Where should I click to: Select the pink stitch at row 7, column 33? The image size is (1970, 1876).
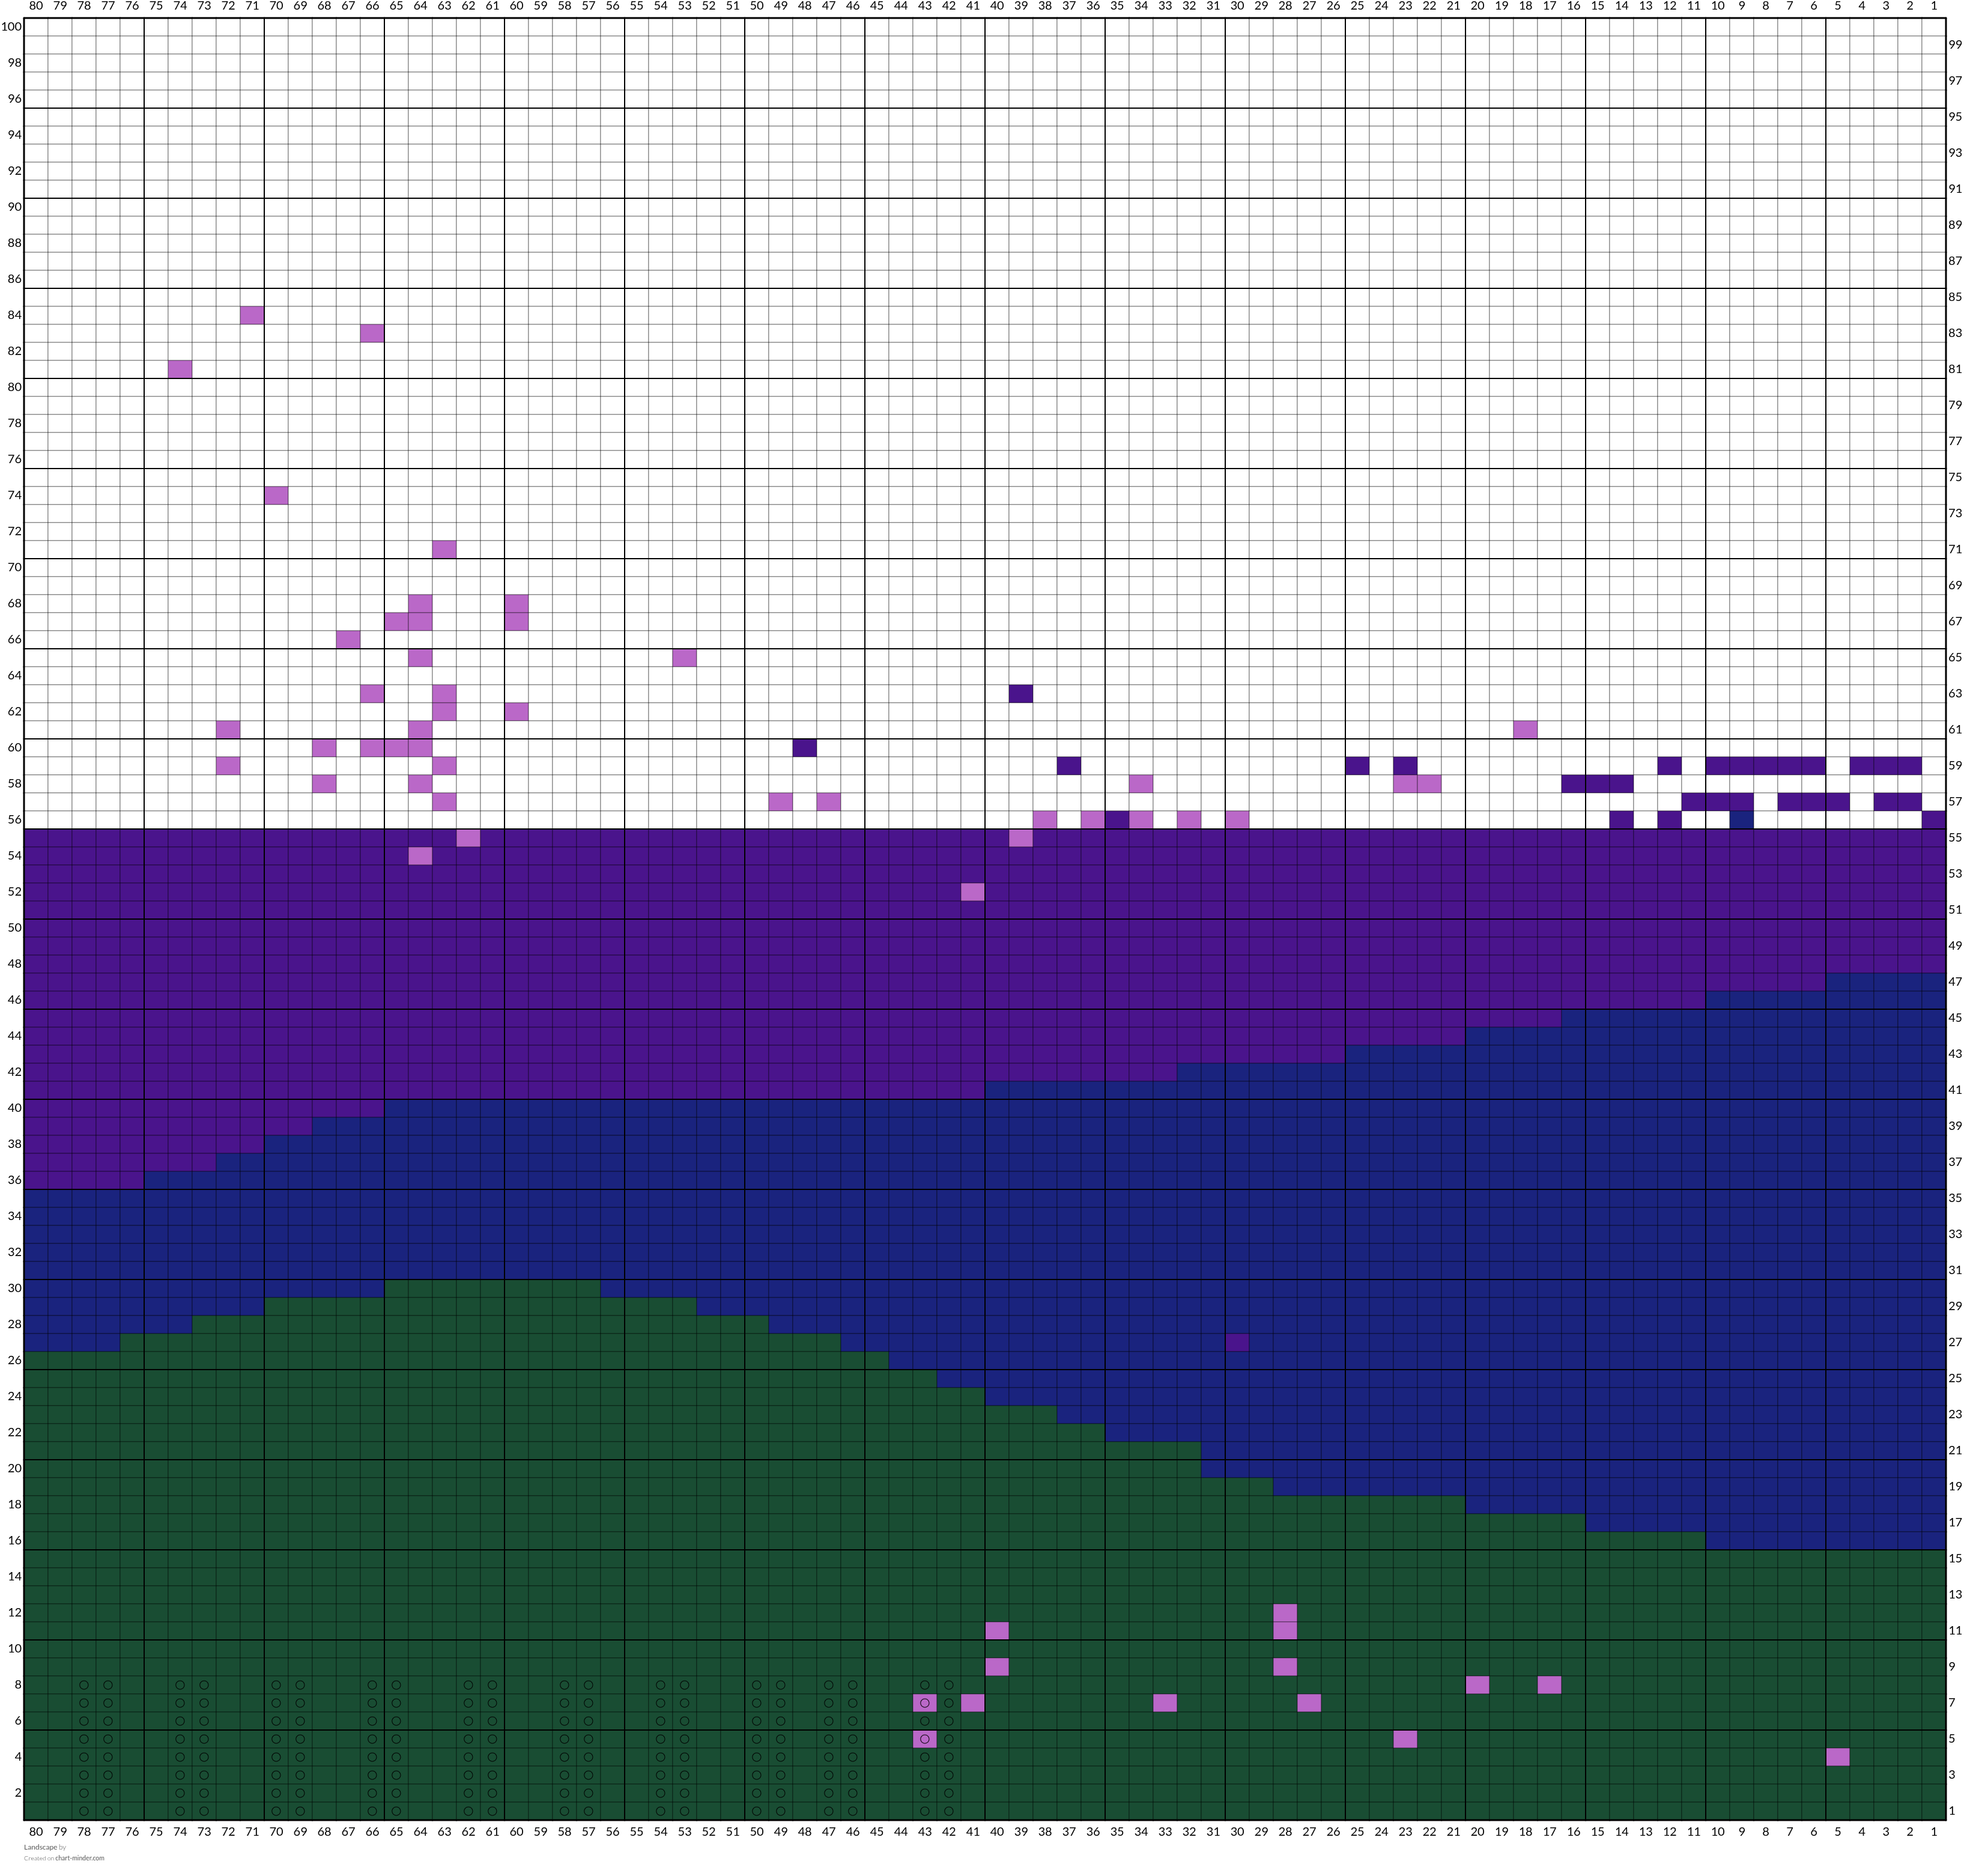tap(1165, 1702)
